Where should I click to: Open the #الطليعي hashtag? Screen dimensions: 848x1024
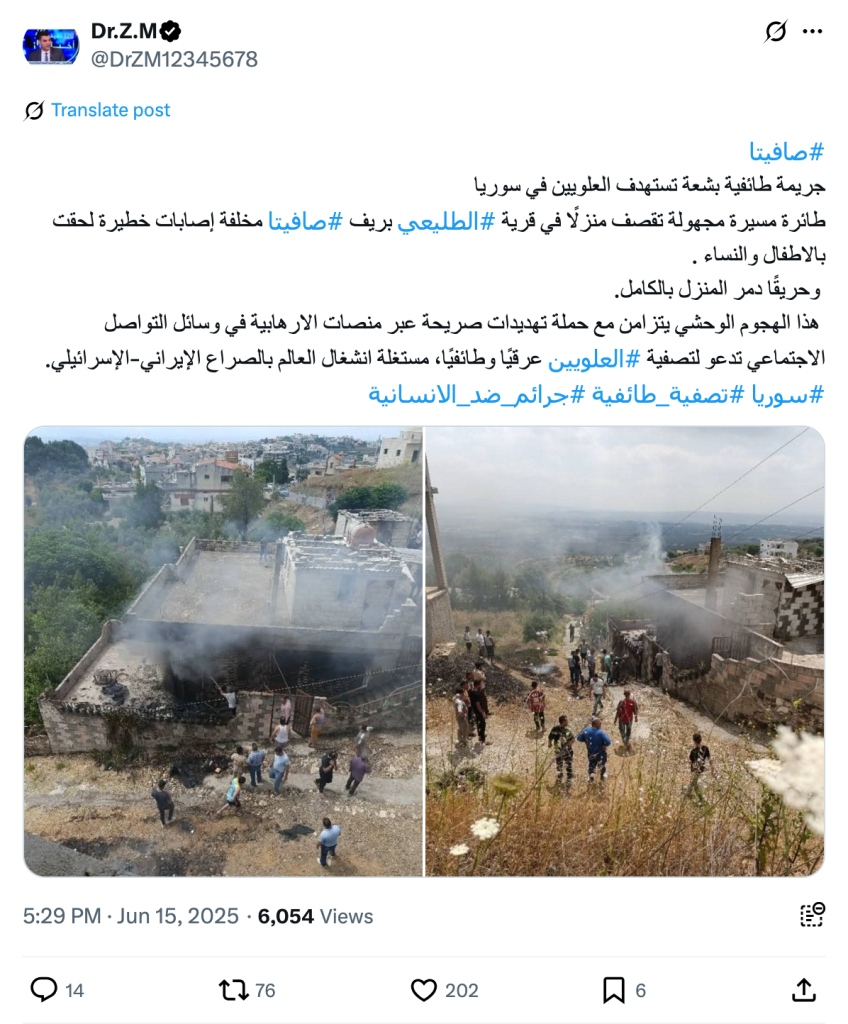point(446,221)
